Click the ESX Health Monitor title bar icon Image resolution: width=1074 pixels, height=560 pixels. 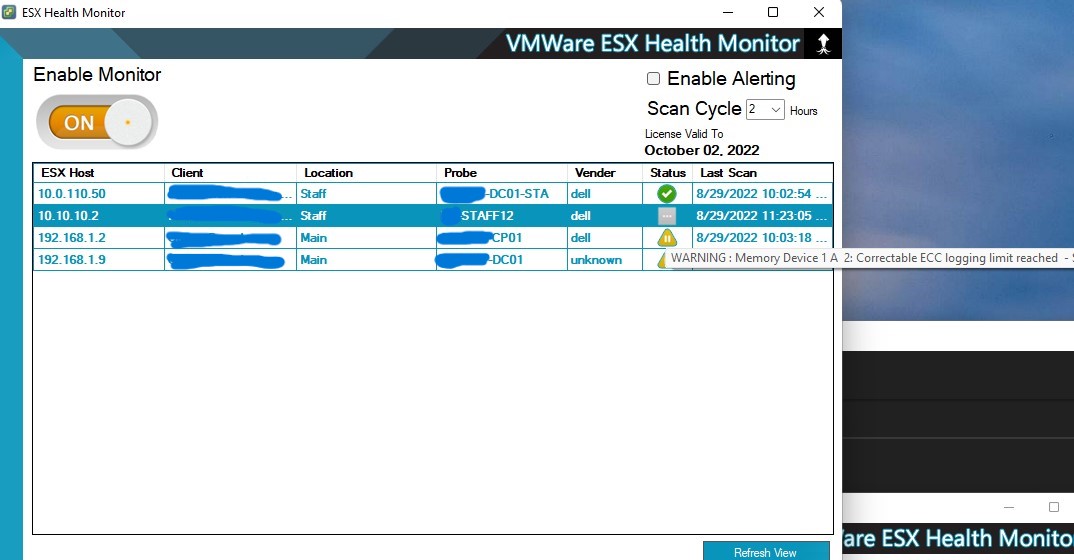[9, 12]
